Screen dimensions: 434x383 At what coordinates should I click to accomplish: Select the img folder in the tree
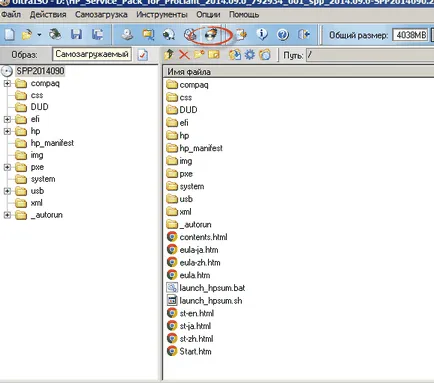(37, 155)
